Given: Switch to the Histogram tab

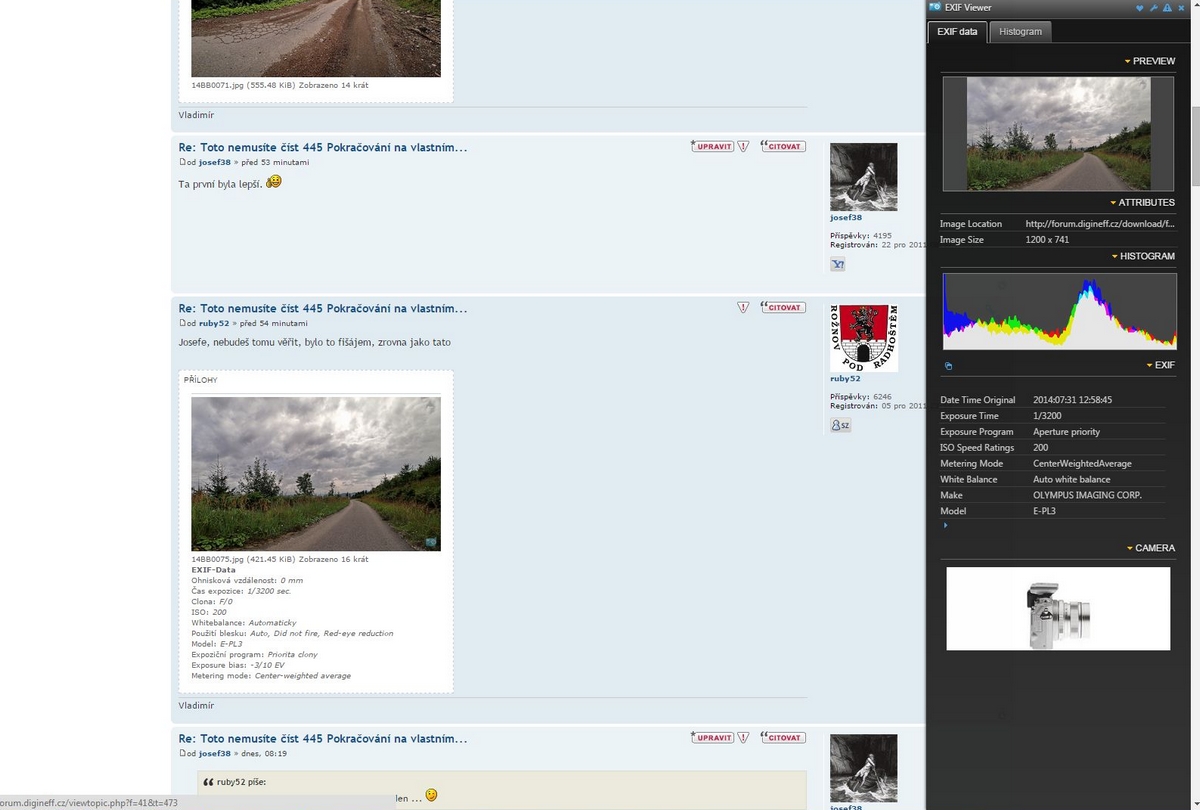Looking at the screenshot, I should point(1020,32).
